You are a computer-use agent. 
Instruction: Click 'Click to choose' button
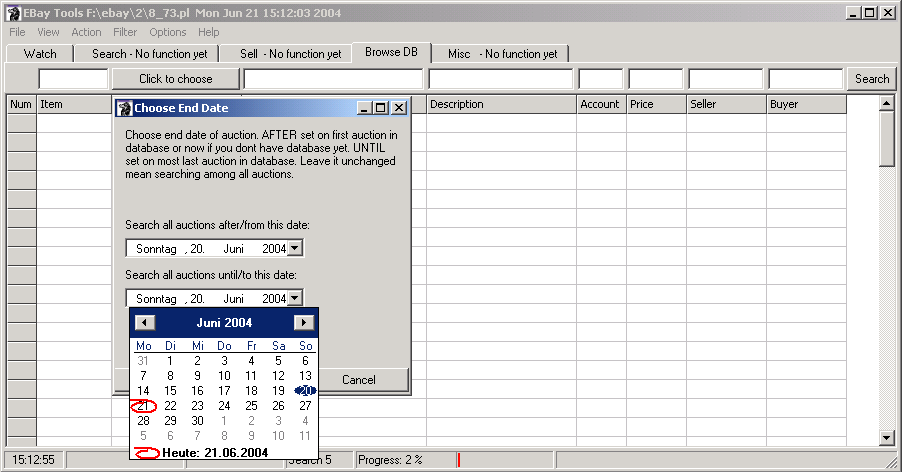[x=176, y=79]
